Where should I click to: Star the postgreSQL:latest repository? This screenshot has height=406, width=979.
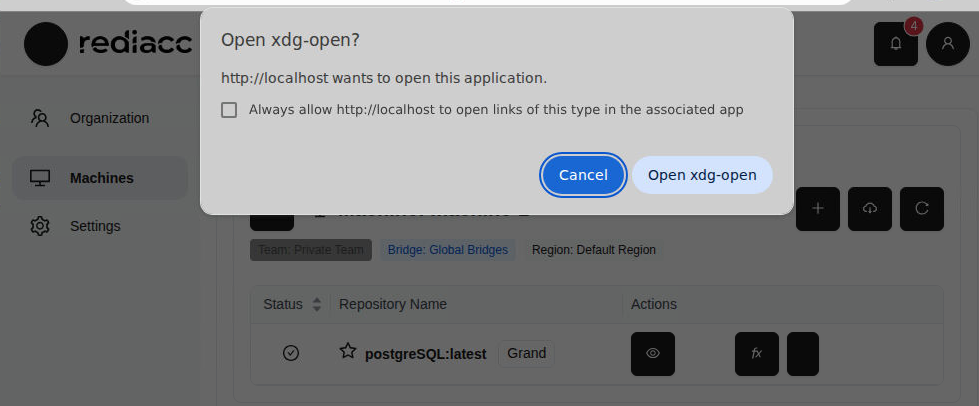click(348, 351)
